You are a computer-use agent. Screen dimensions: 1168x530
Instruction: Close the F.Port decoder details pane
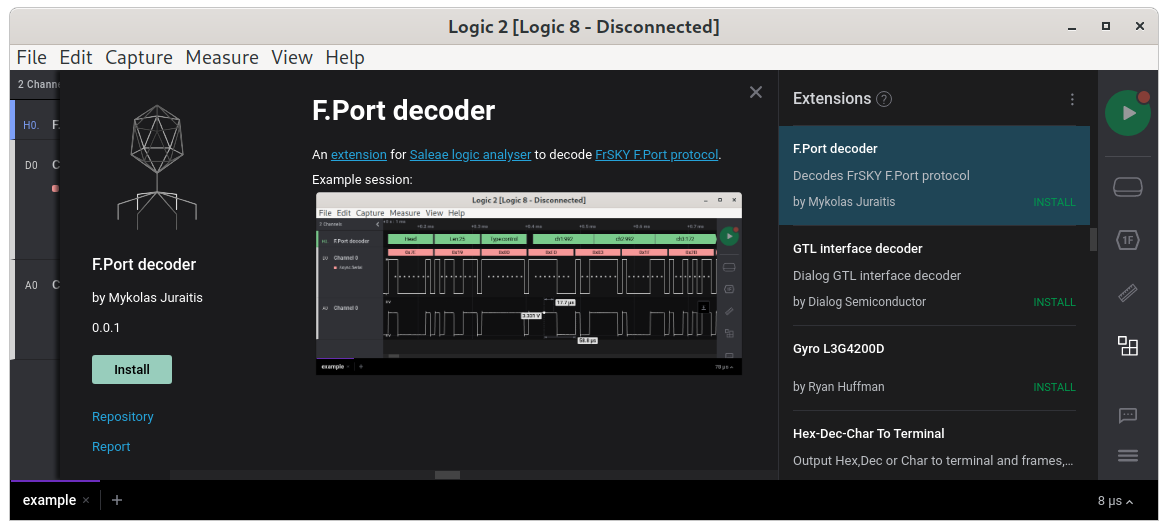tap(756, 92)
